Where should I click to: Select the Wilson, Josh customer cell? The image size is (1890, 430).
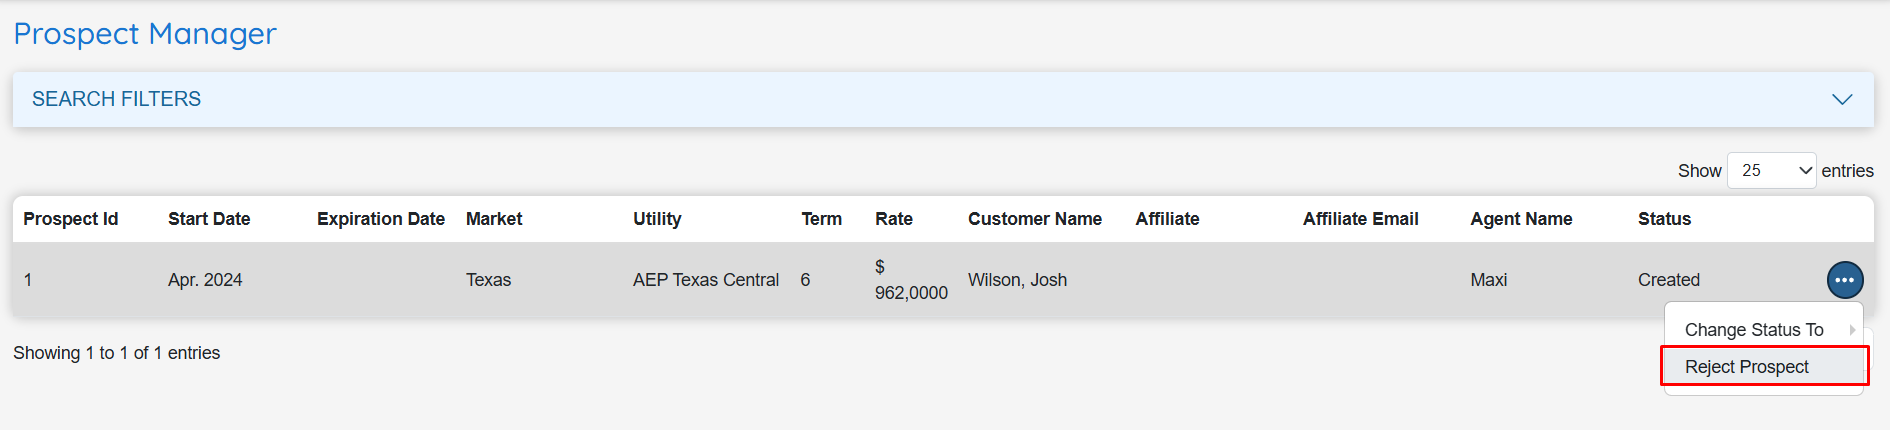click(1017, 280)
